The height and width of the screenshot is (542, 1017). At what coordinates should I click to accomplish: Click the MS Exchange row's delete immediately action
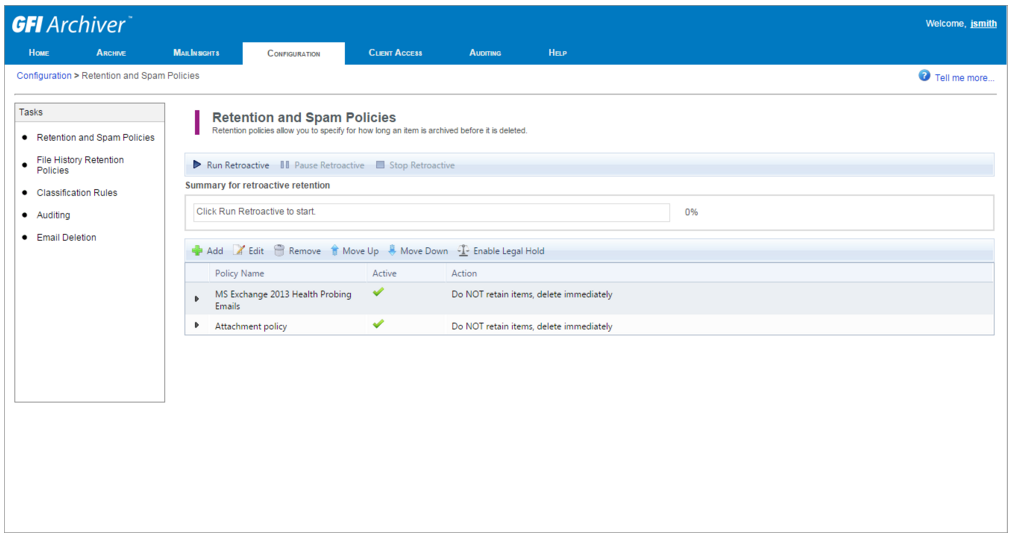[x=532, y=294]
